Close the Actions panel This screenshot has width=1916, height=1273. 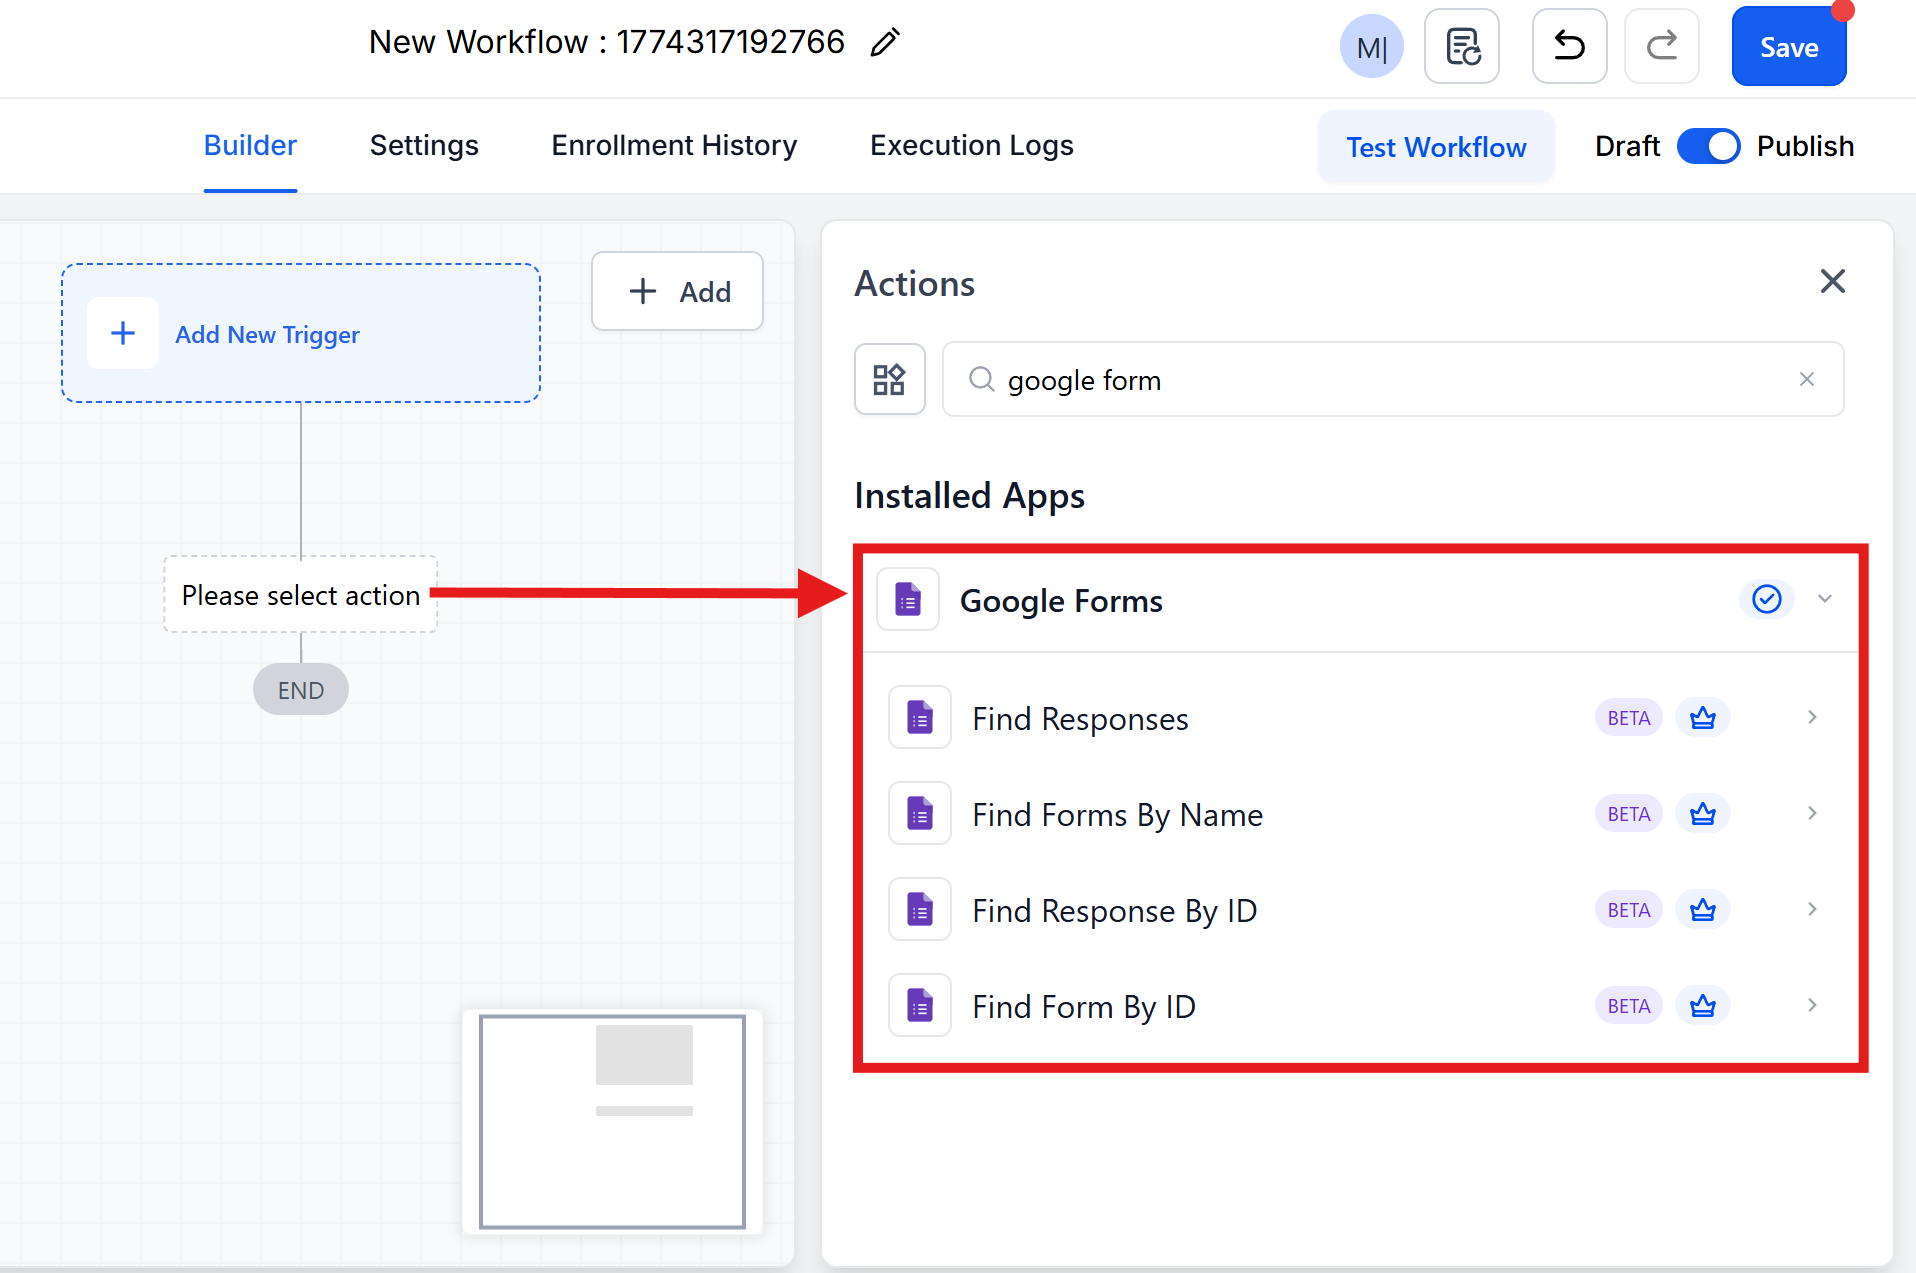1832,282
